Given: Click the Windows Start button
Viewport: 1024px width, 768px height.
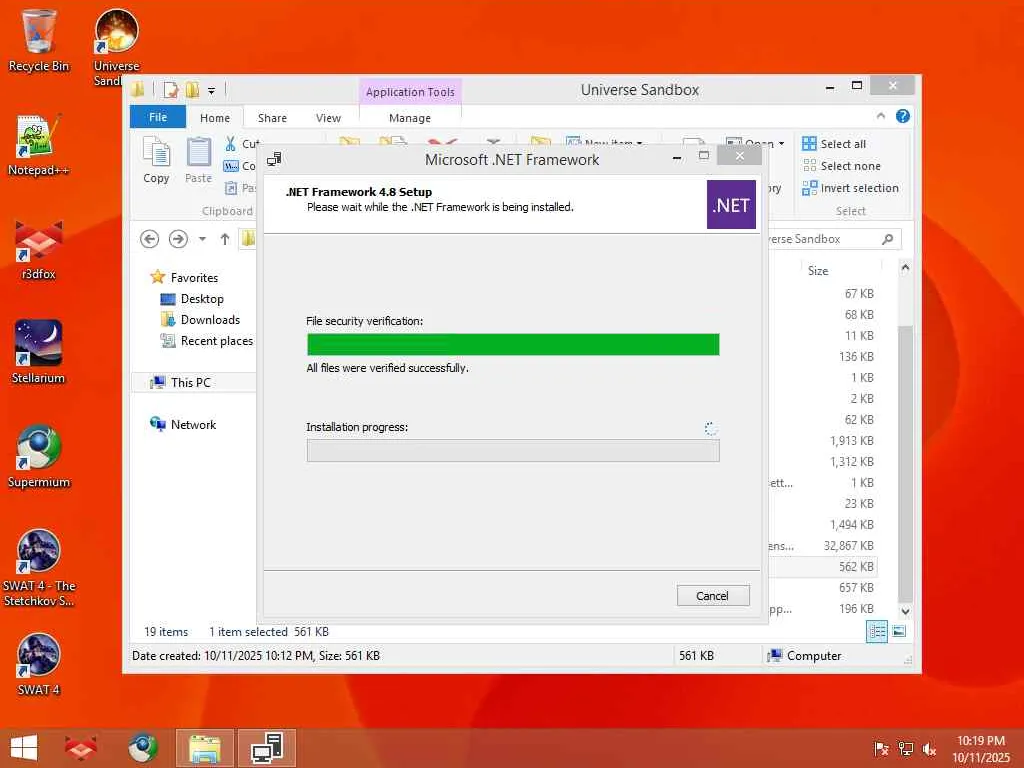Looking at the screenshot, I should (x=24, y=748).
